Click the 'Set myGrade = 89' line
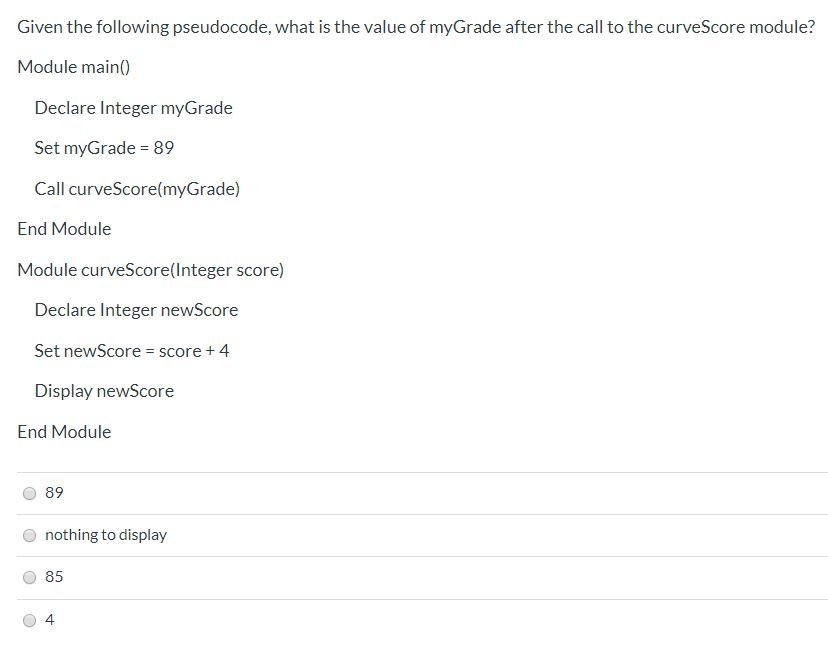 pos(104,148)
